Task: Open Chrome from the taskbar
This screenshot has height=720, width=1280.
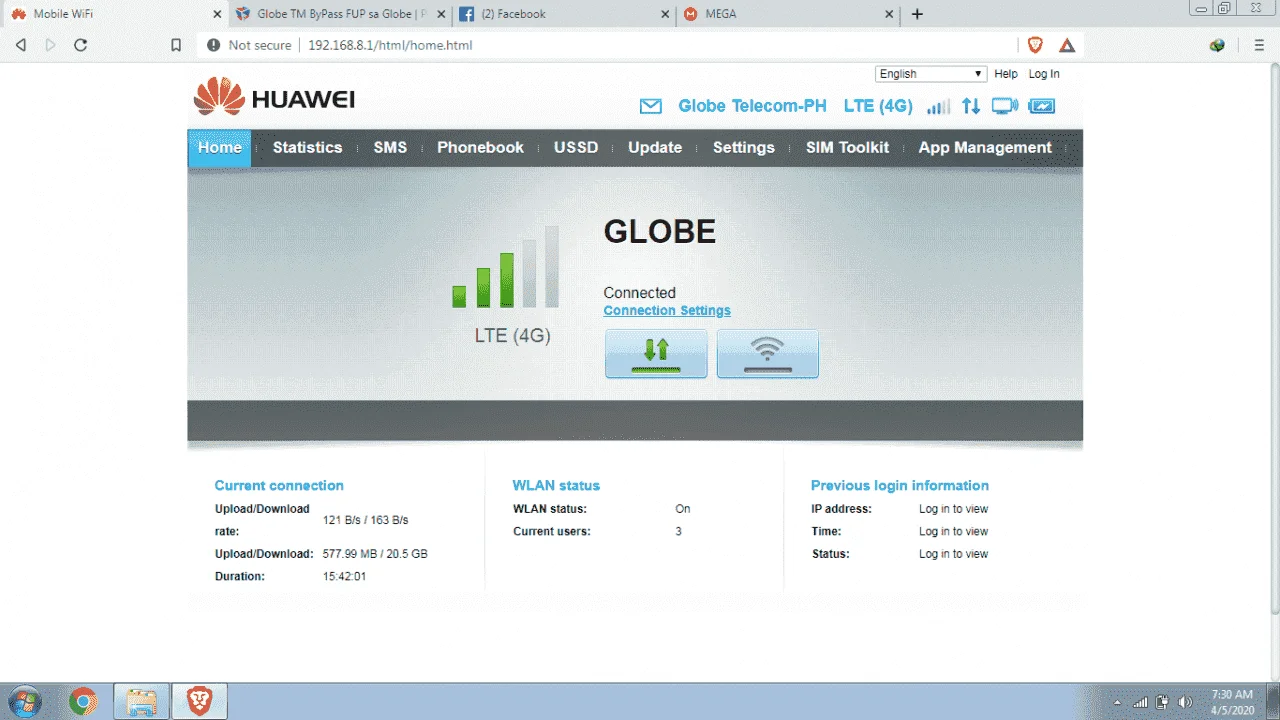Action: coord(83,701)
